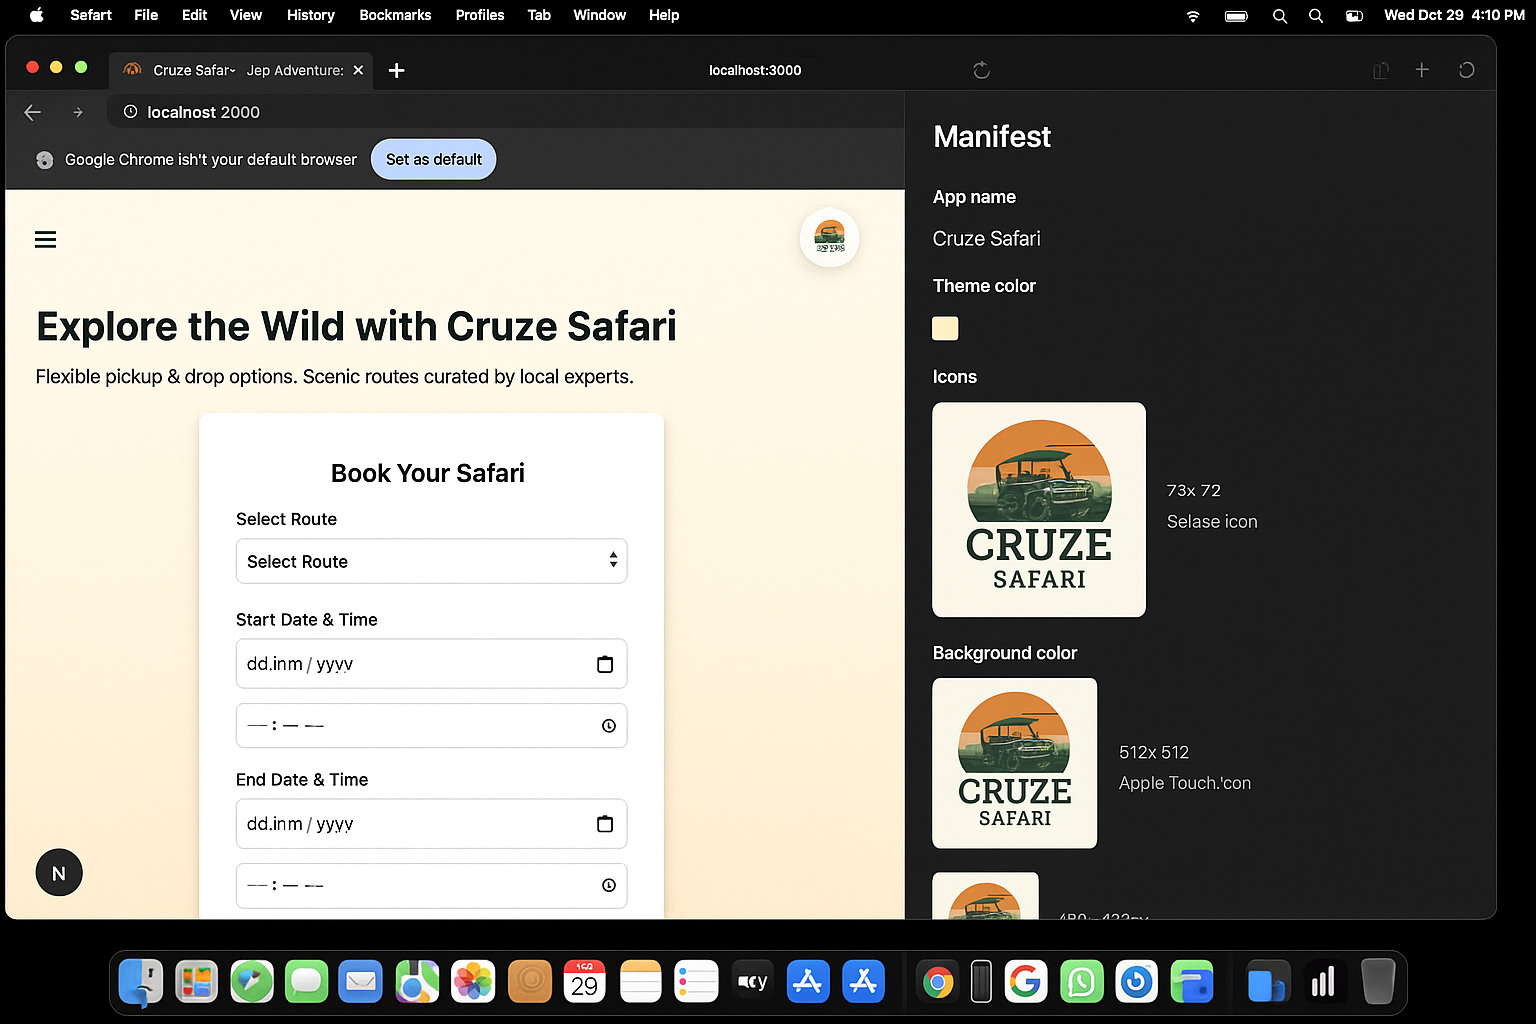
Task: Open a new tab with plus button
Action: point(396,70)
